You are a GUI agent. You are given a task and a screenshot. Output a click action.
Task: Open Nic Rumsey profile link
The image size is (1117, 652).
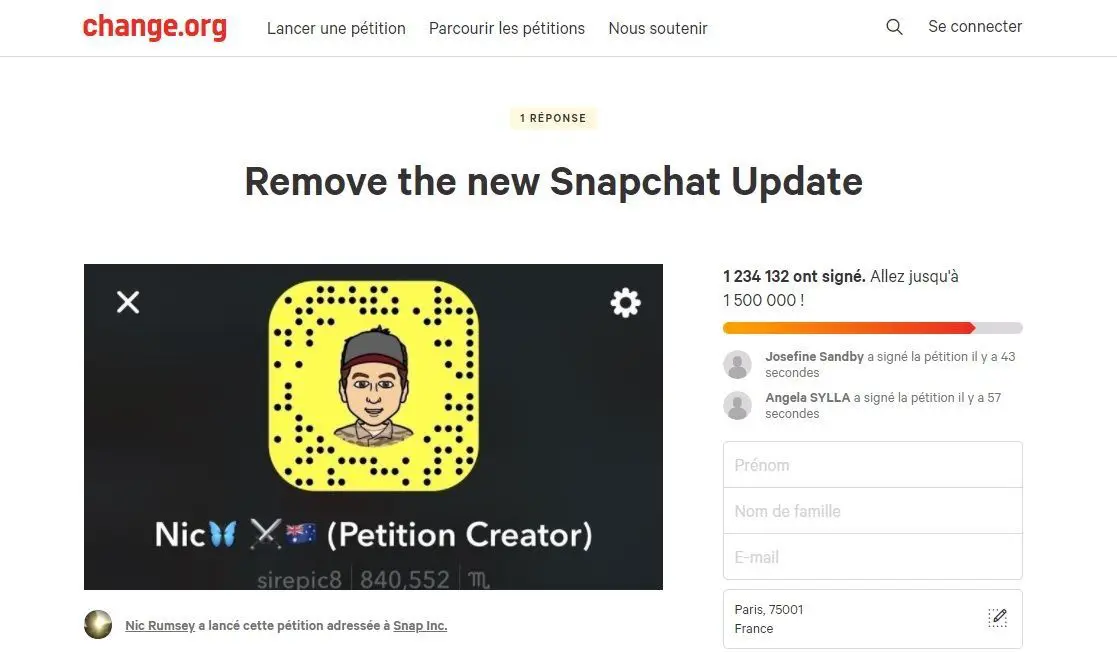click(160, 626)
